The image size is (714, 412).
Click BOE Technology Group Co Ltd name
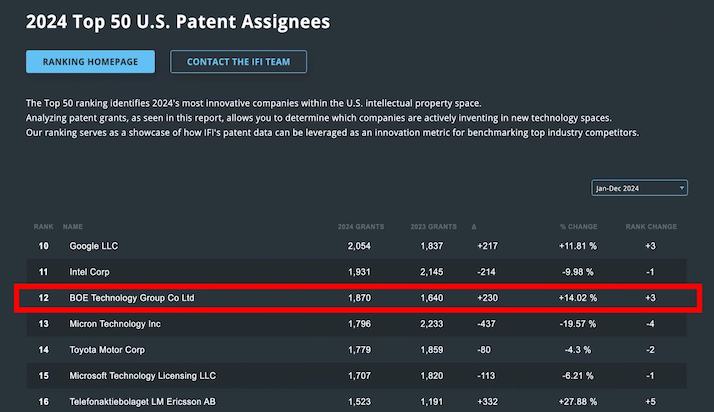pos(132,298)
